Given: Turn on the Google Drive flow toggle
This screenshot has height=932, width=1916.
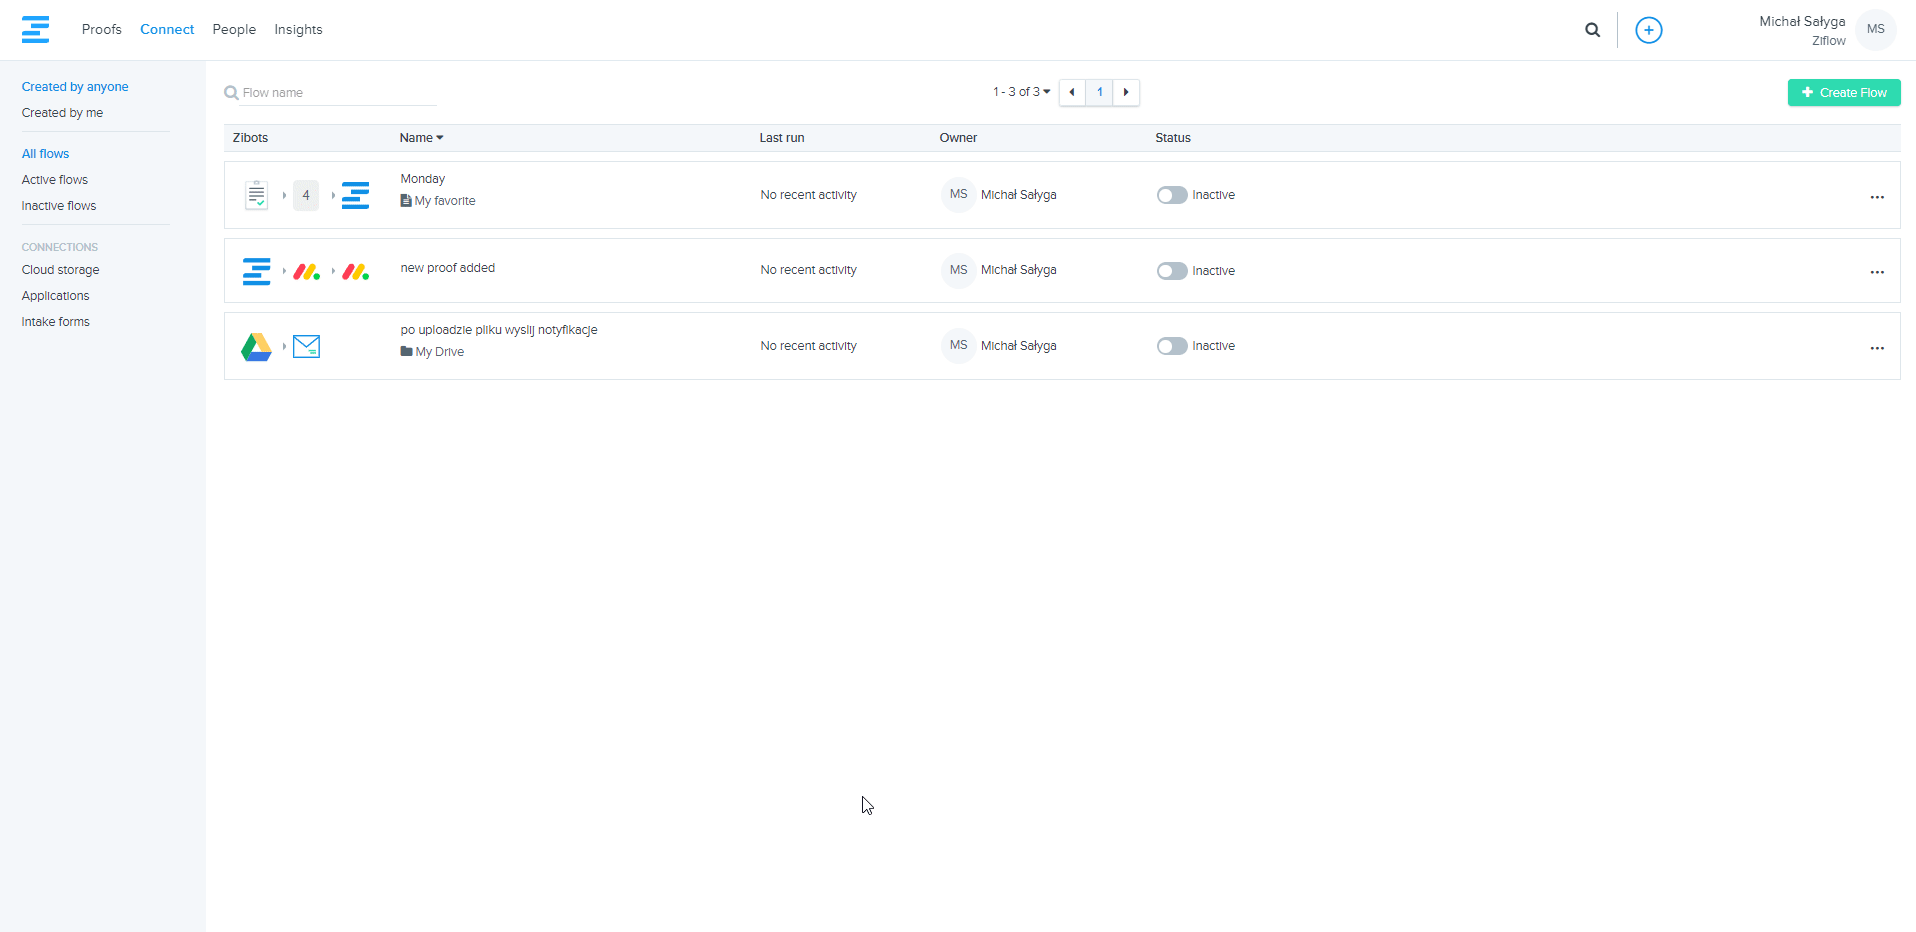Looking at the screenshot, I should [x=1171, y=346].
